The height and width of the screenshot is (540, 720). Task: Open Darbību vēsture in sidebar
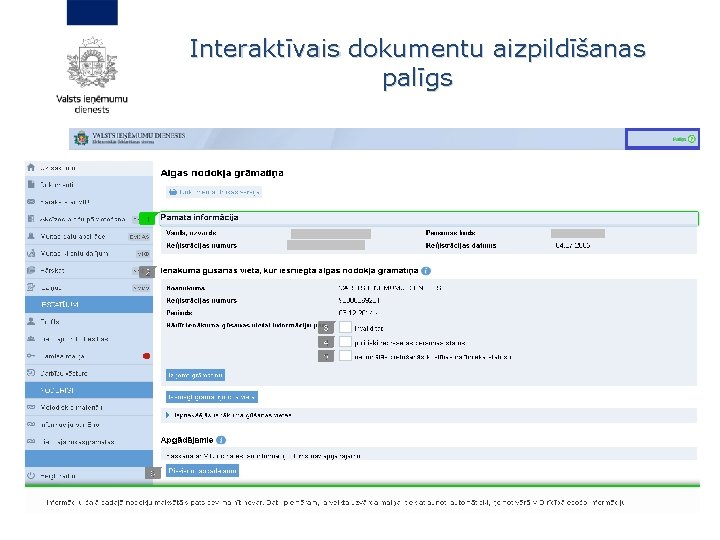pyautogui.click(x=89, y=373)
